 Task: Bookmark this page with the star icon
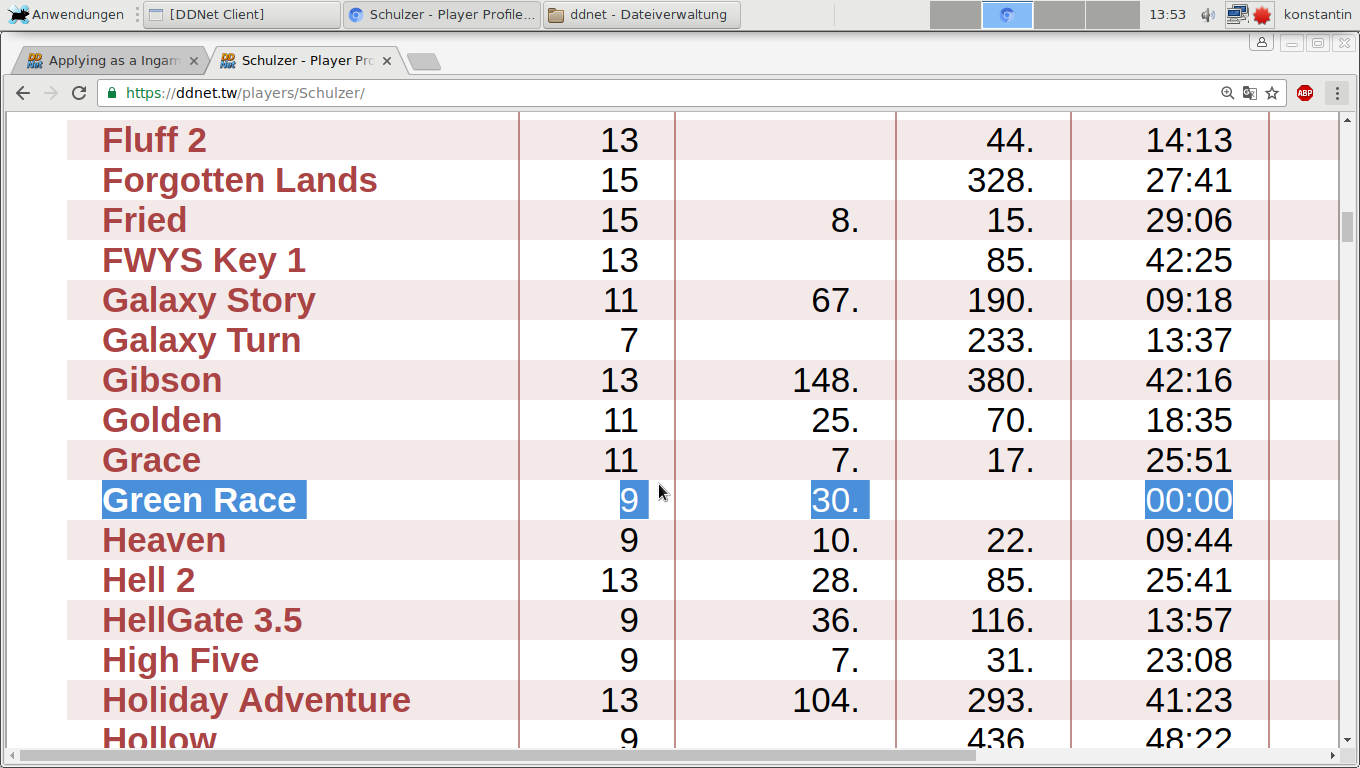1272,93
